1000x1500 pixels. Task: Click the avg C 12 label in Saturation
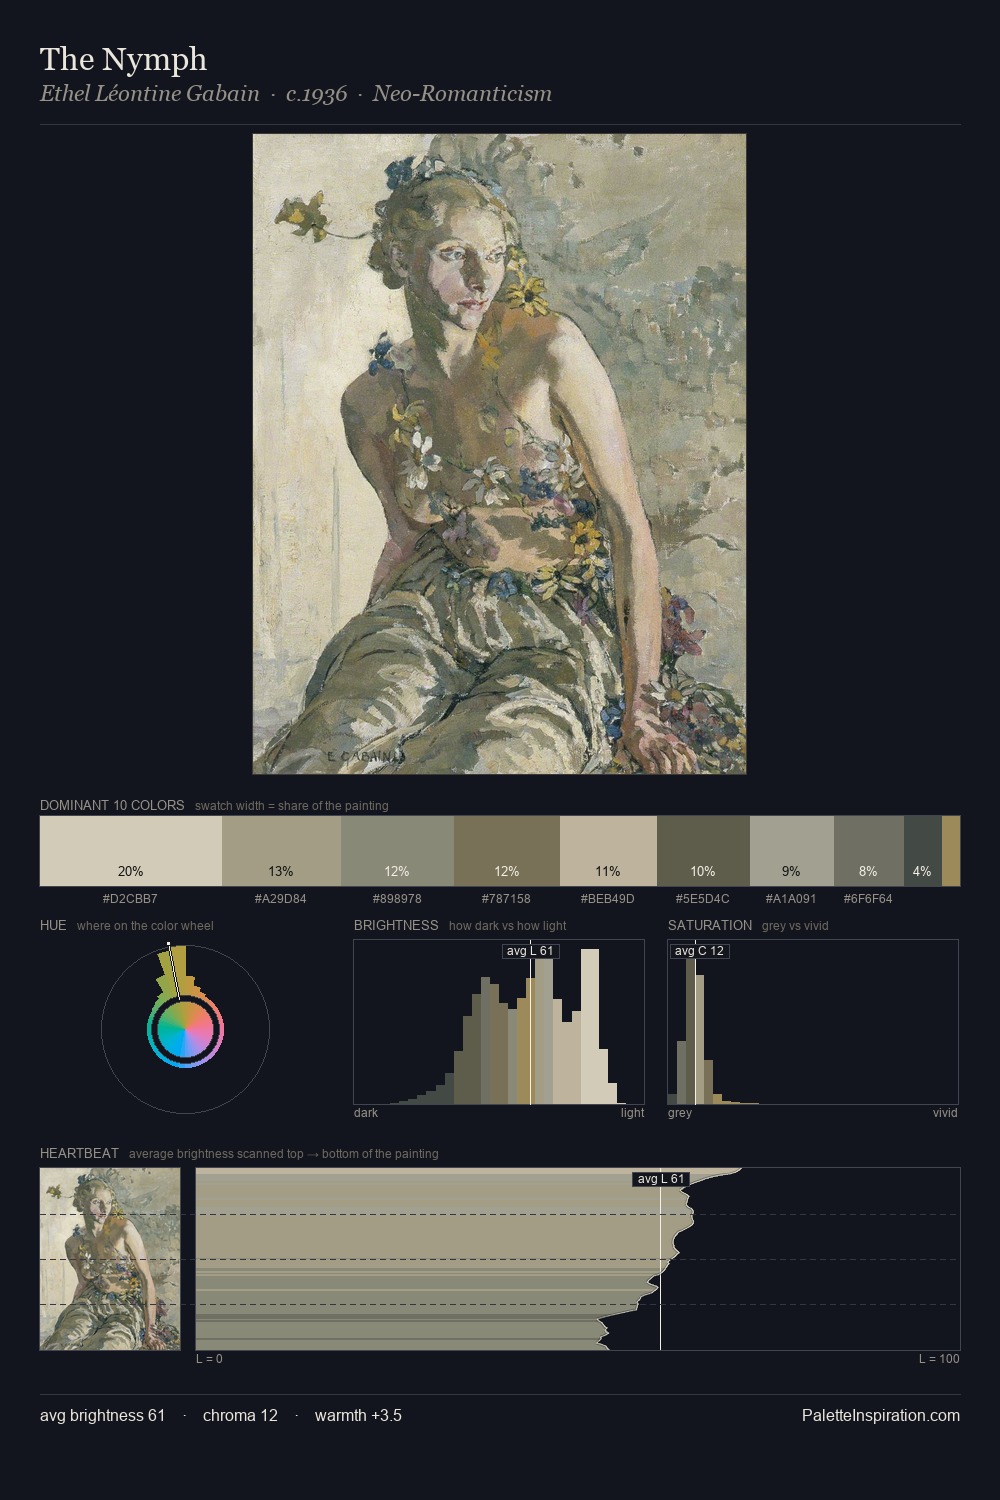[699, 951]
